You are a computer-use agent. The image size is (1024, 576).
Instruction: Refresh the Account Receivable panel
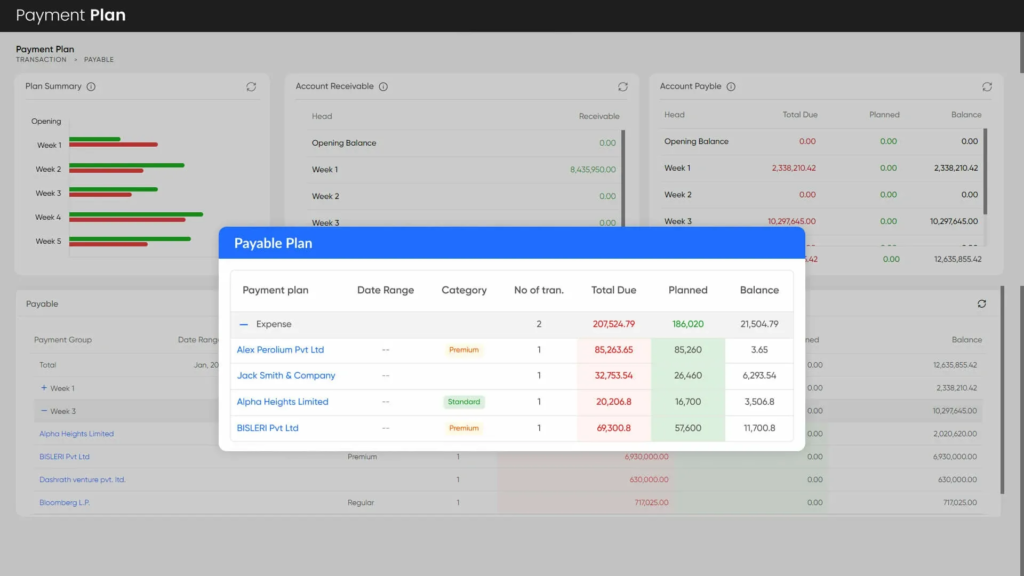(x=623, y=87)
